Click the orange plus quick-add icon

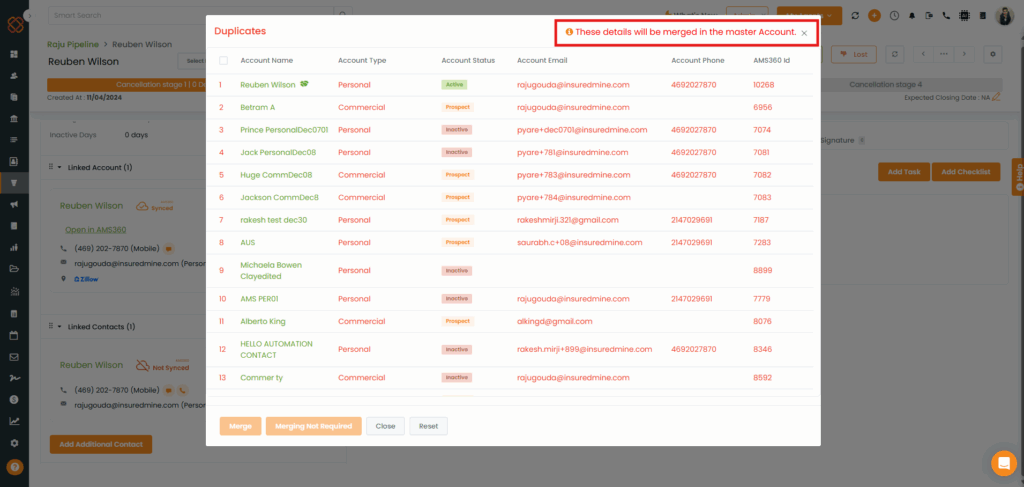pyautogui.click(x=875, y=16)
